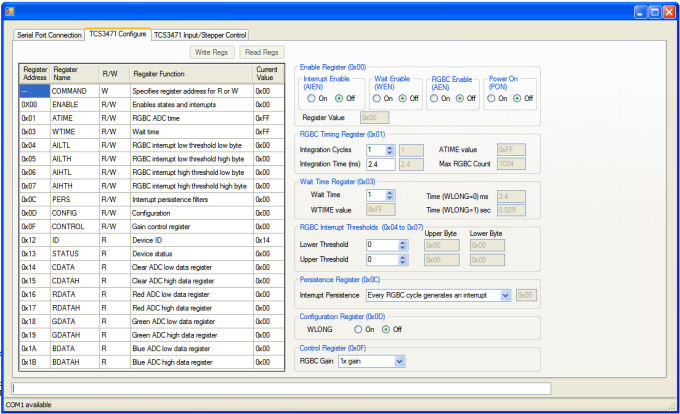Enable WLONG with the On radio
Viewport: 680px width, 414px height.
358,329
